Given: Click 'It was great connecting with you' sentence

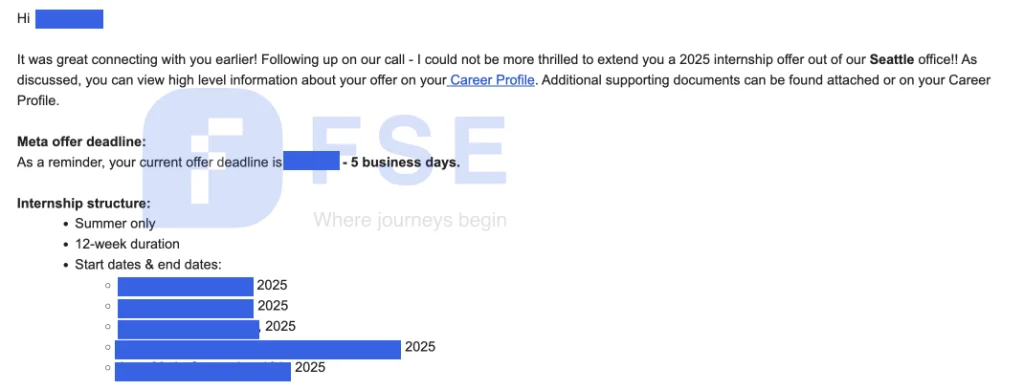Looking at the screenshot, I should [133, 59].
